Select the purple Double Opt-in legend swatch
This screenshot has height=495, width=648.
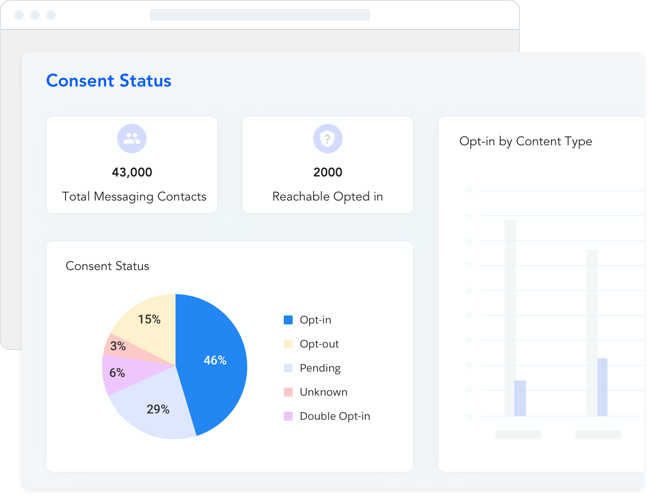288,416
